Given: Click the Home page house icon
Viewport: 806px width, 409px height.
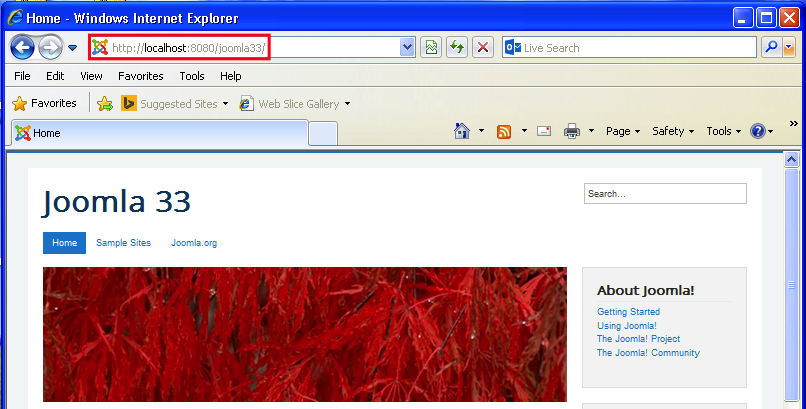Looking at the screenshot, I should click(x=462, y=131).
